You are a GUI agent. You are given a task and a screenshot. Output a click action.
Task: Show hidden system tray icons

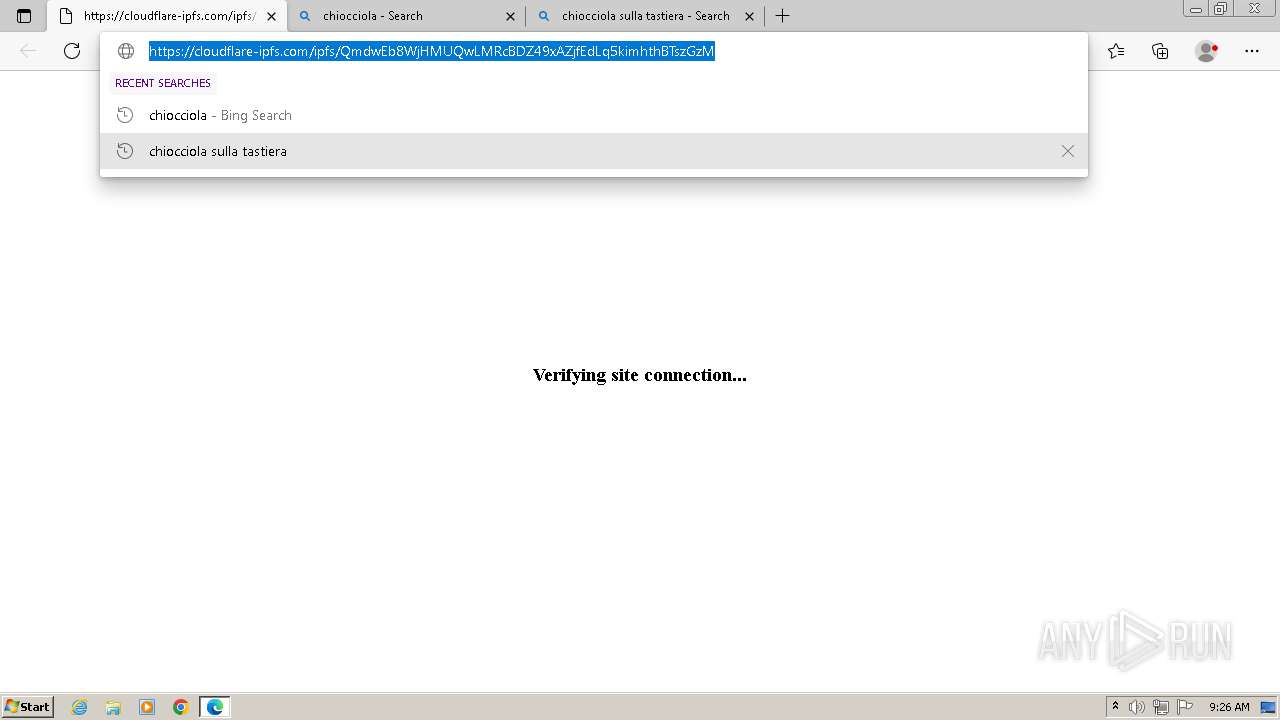coord(1115,707)
